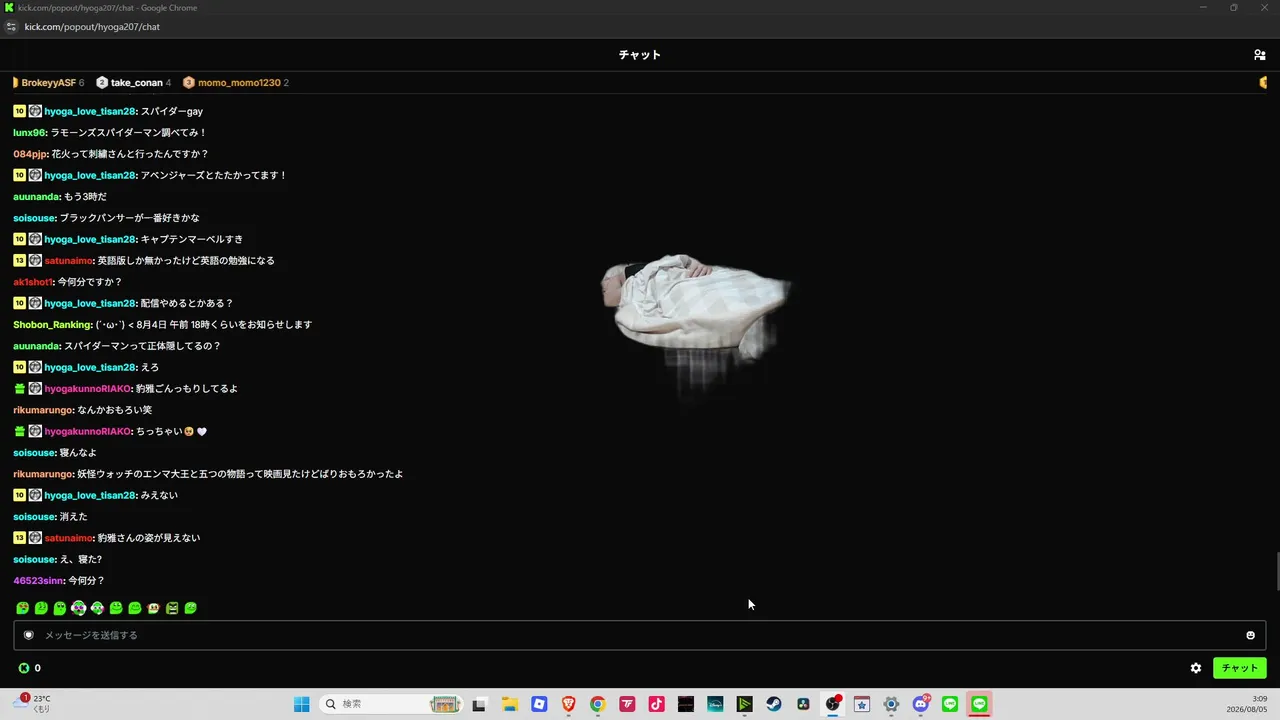
Task: Click message 'ブラックパンサーが一番好きかな'
Action: click(x=130, y=218)
